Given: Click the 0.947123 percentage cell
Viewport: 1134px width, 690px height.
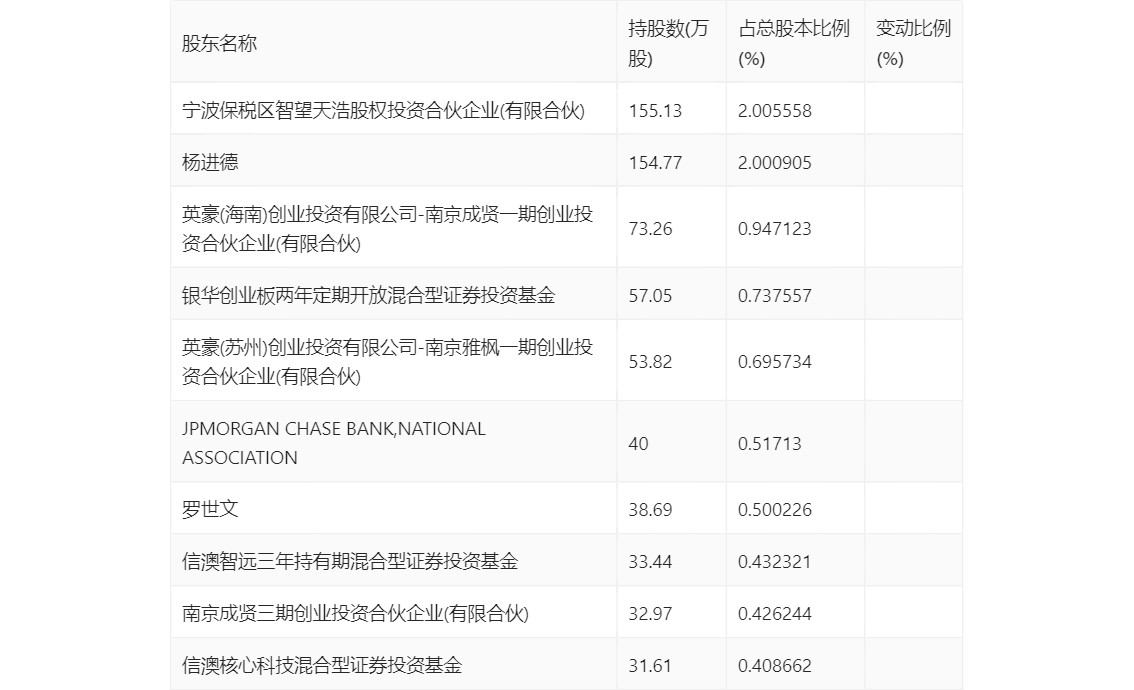Looking at the screenshot, I should point(775,229).
